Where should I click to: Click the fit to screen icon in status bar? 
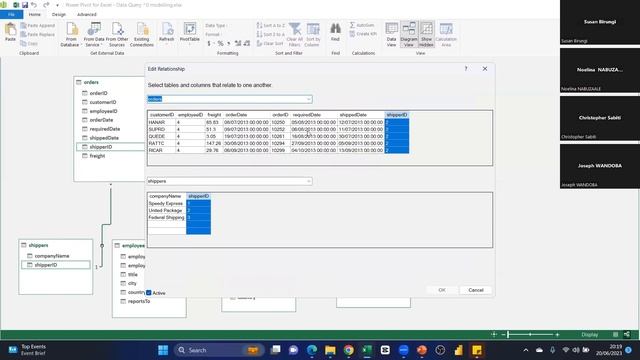[493, 334]
